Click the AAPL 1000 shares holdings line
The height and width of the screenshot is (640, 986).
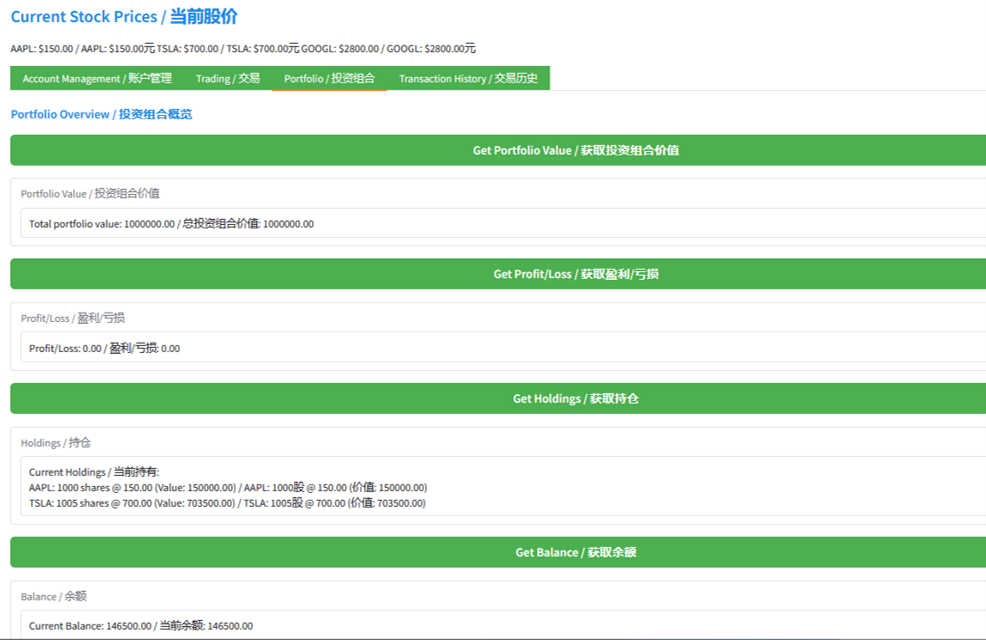(228, 487)
